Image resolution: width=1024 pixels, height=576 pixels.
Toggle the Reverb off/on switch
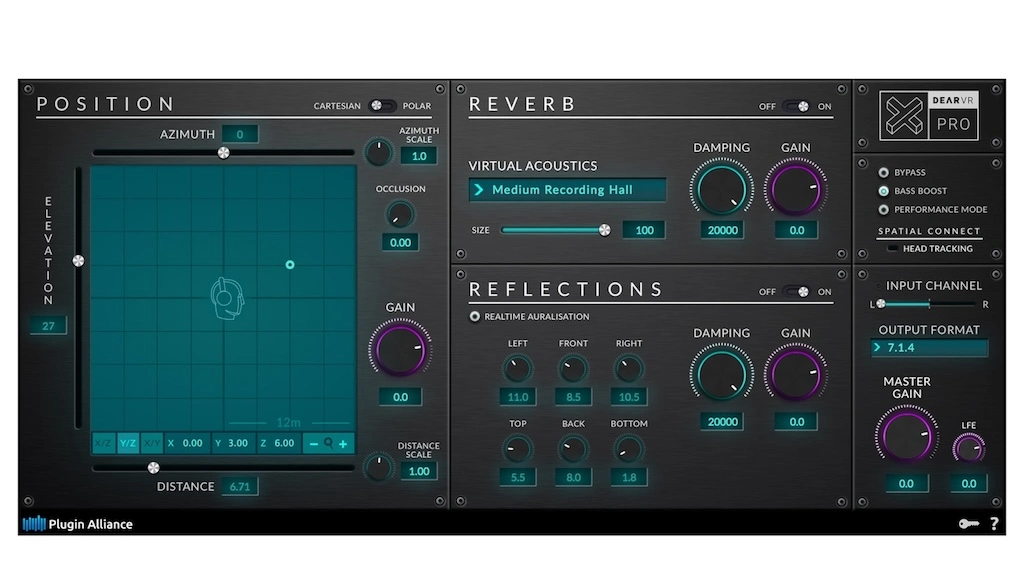click(796, 106)
